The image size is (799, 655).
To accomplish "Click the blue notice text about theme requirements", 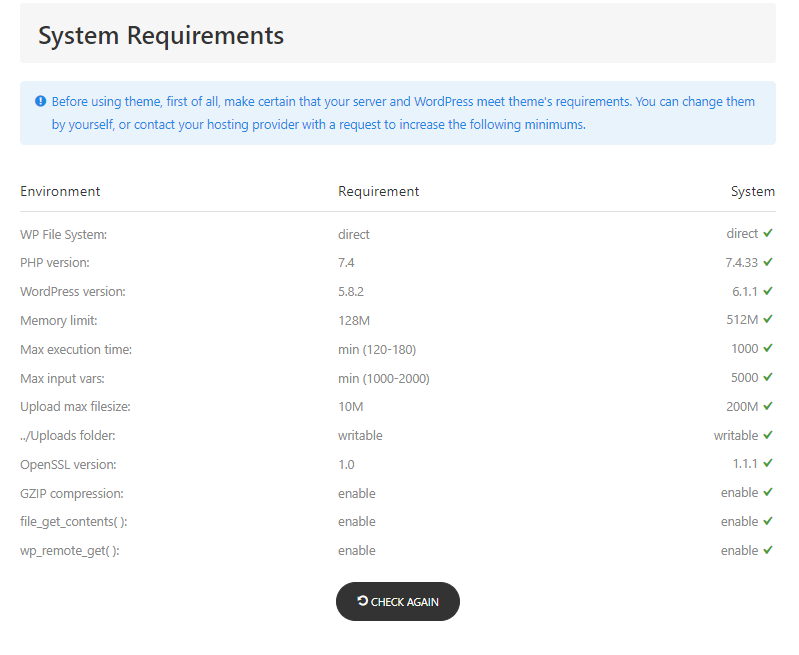I will [x=403, y=113].
